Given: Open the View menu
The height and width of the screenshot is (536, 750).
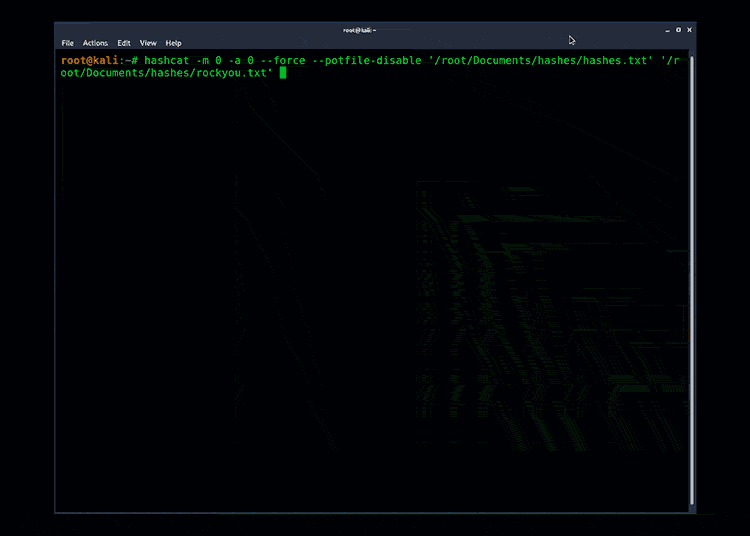Looking at the screenshot, I should (x=148, y=43).
